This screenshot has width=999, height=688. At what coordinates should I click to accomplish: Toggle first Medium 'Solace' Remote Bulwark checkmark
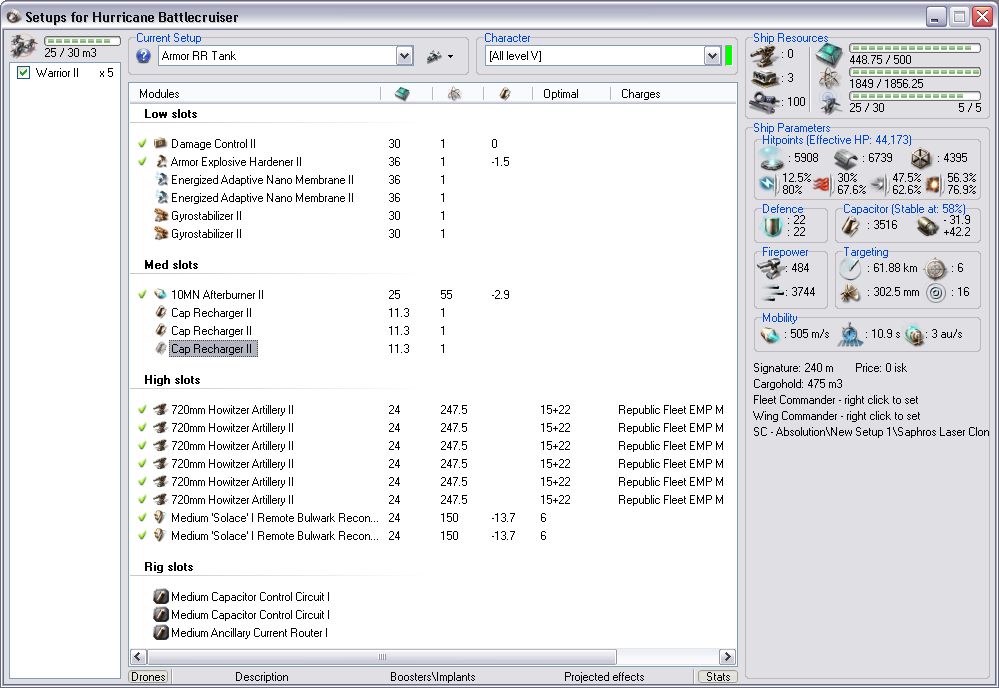143,517
